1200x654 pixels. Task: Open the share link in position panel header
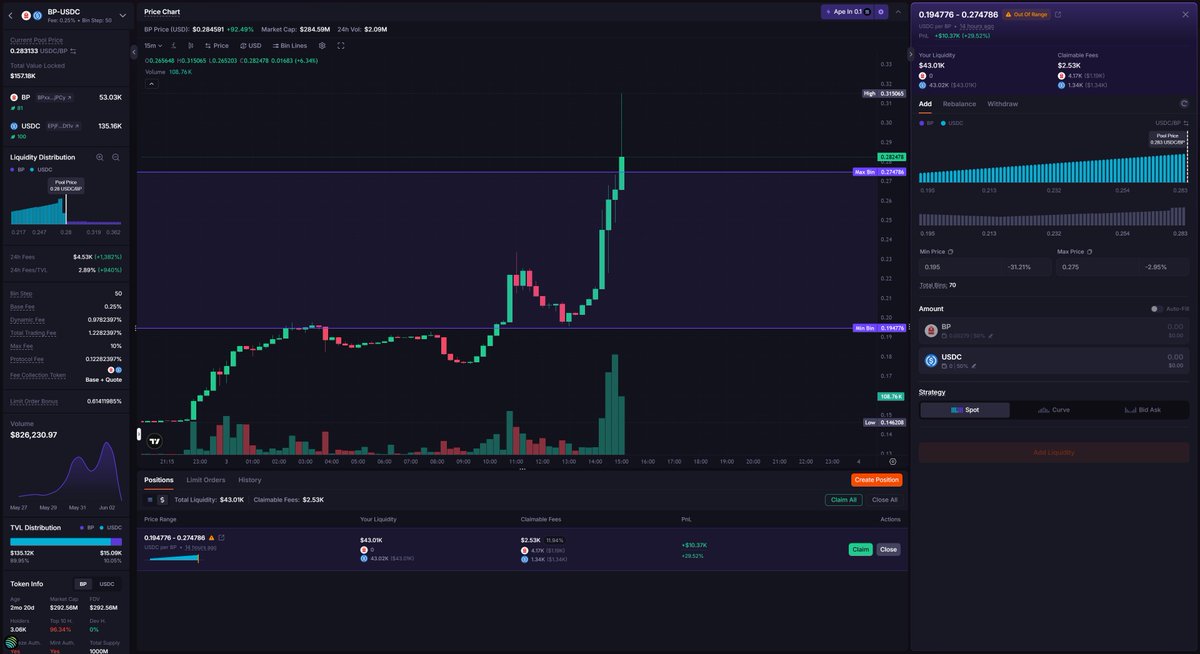(x=1058, y=14)
